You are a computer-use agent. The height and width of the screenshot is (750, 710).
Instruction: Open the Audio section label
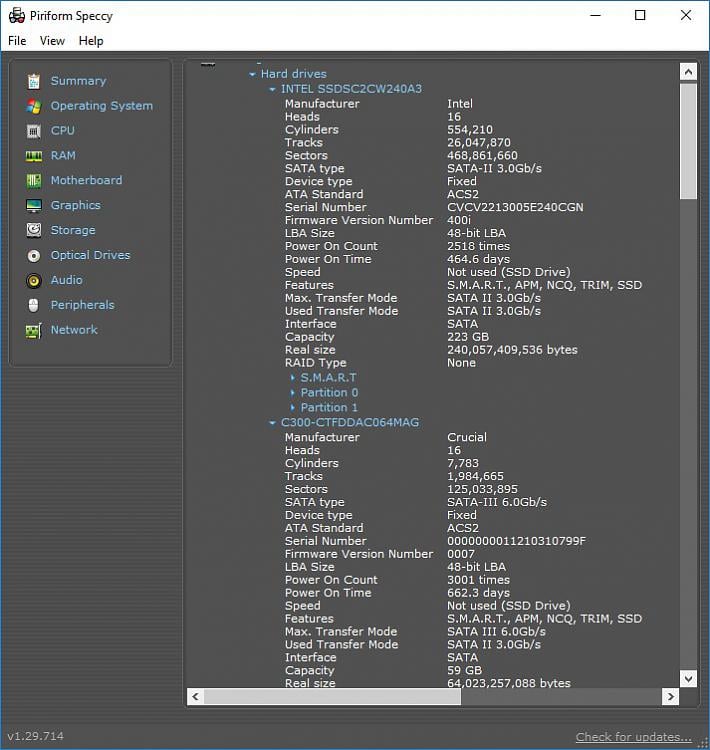pos(67,280)
